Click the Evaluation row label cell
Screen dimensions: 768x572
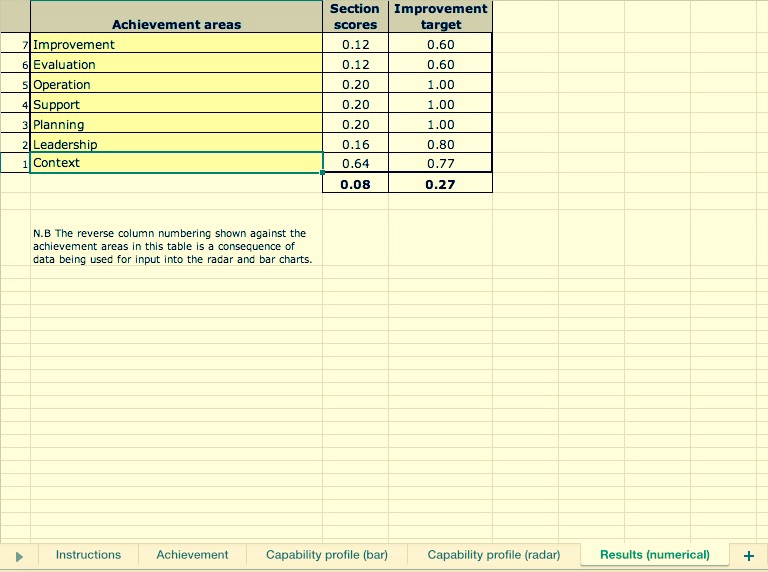(176, 64)
